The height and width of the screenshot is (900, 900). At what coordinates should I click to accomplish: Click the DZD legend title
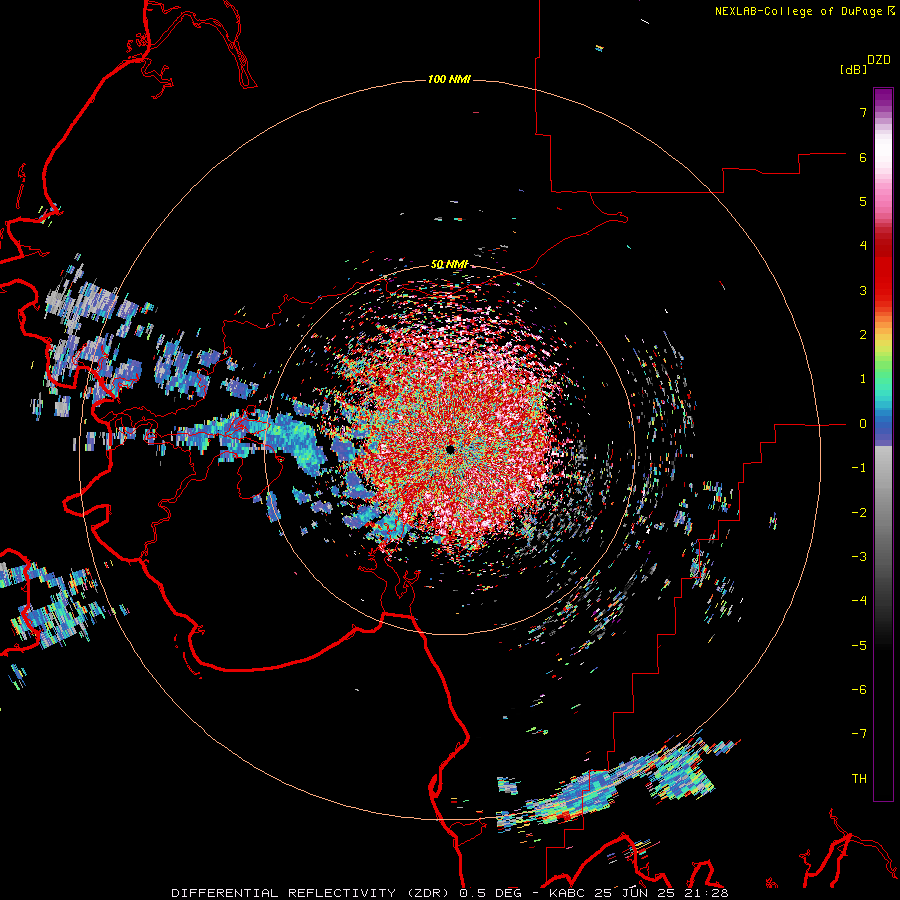(878, 60)
